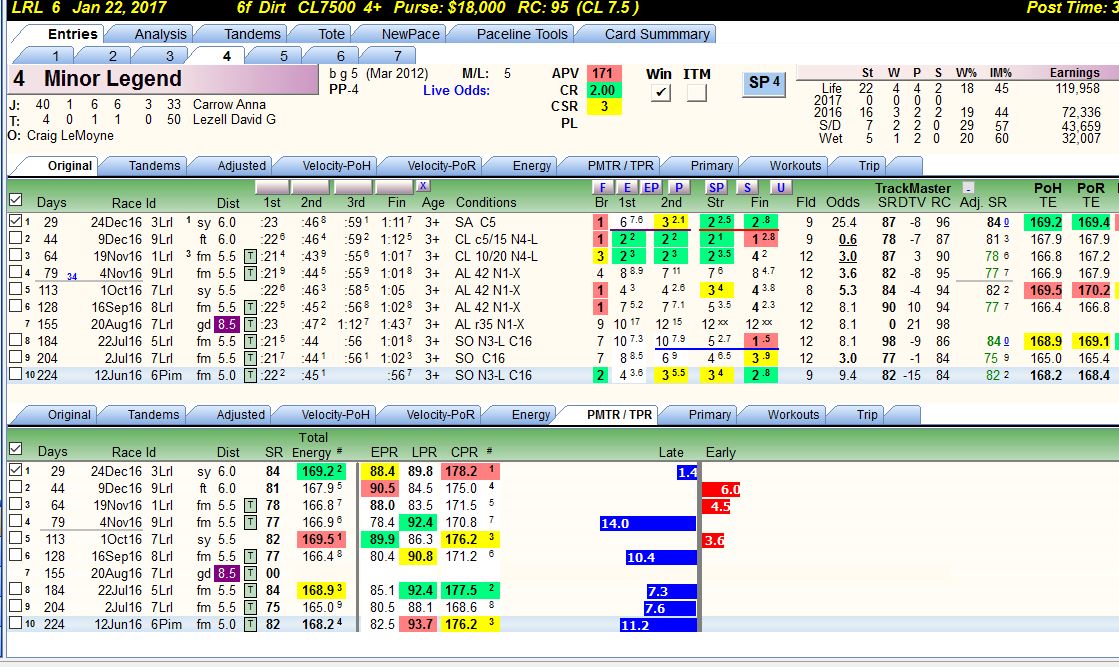This screenshot has height=667, width=1119.
Task: Click turf T icon on 19Nov16 row, upper table
Action: (x=250, y=256)
